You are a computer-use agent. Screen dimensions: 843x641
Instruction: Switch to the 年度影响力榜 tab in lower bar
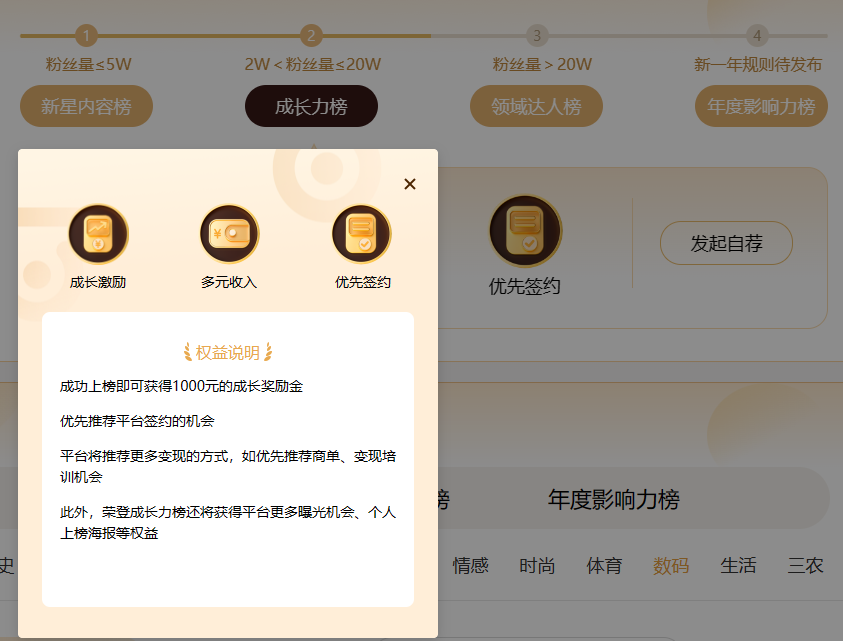coord(613,500)
